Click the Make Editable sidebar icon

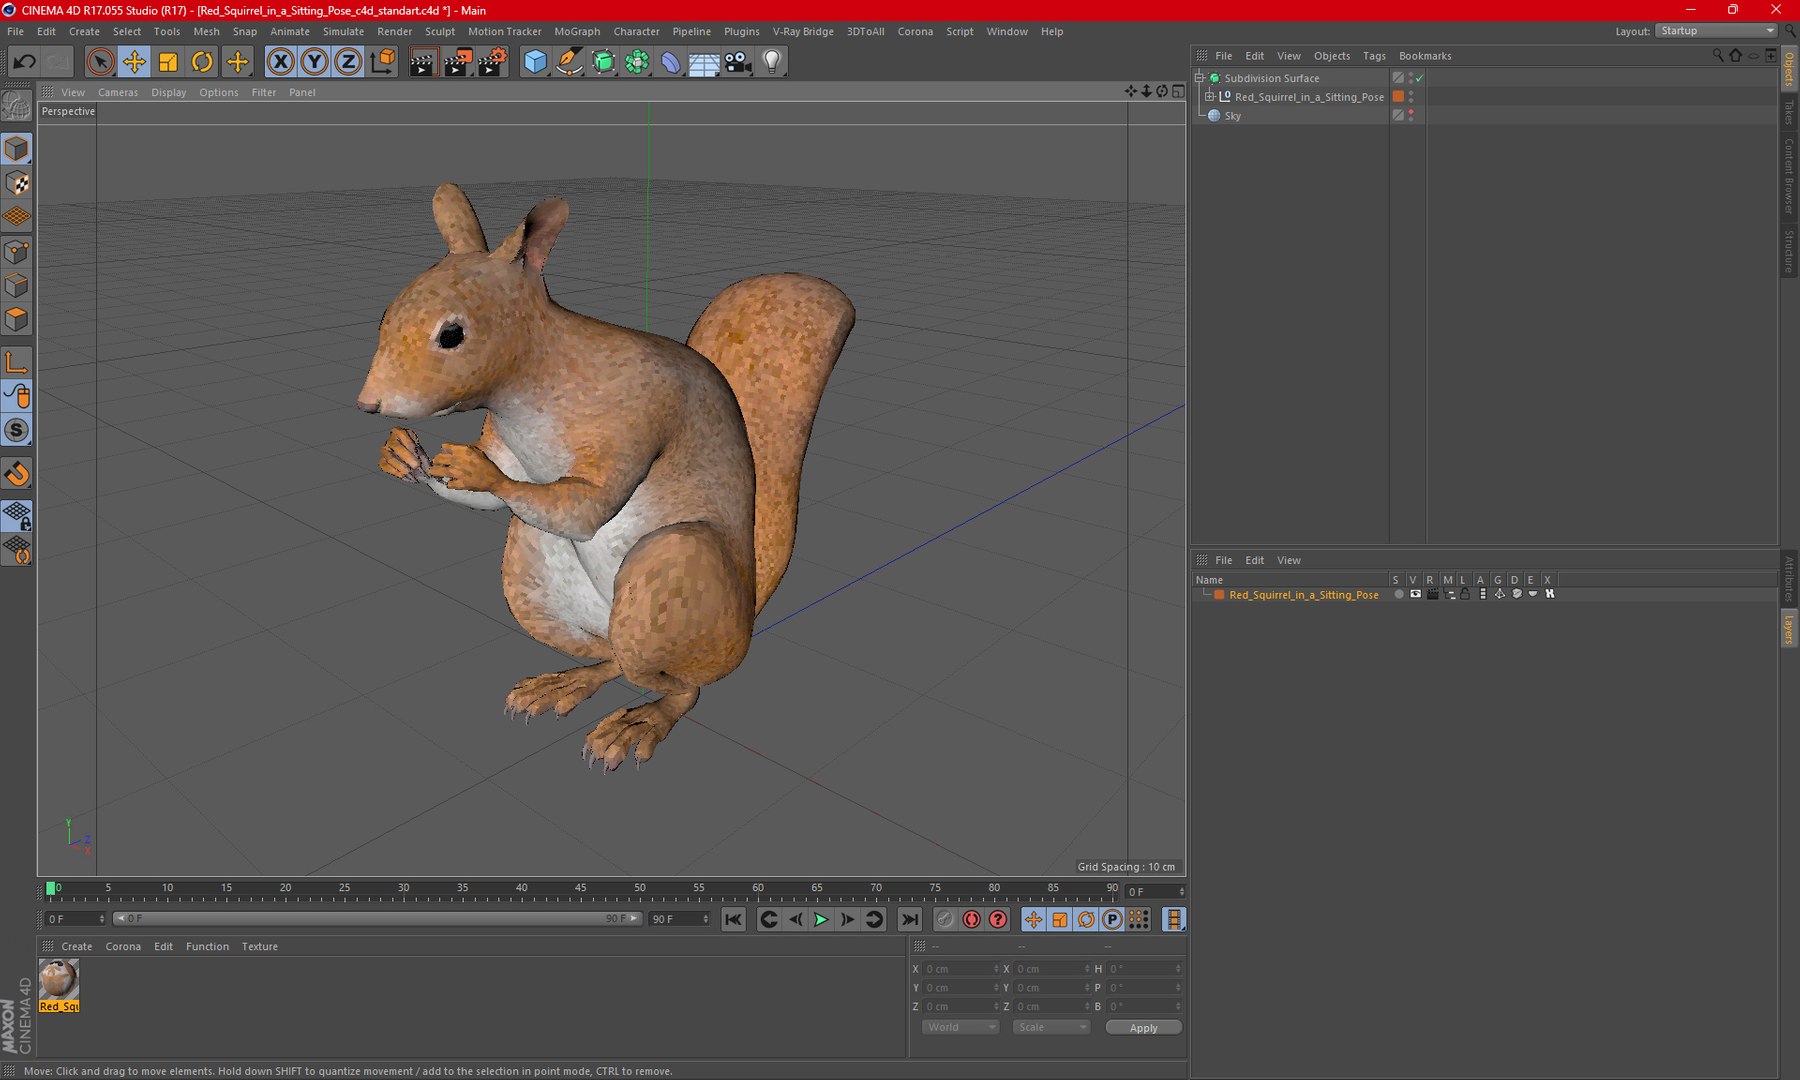coord(17,105)
